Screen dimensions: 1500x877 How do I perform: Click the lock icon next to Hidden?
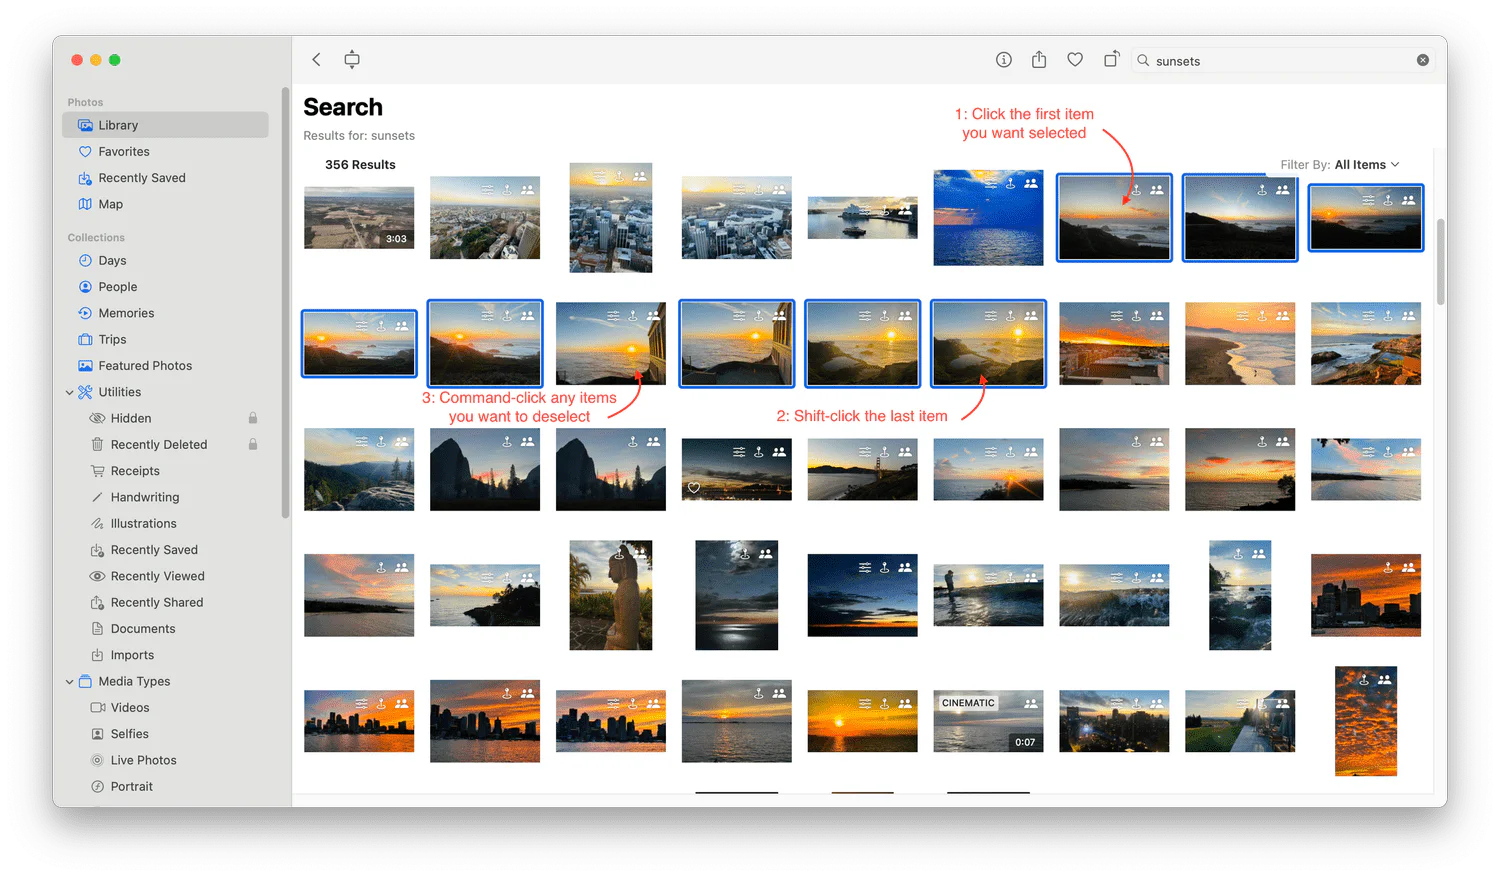[x=253, y=418]
